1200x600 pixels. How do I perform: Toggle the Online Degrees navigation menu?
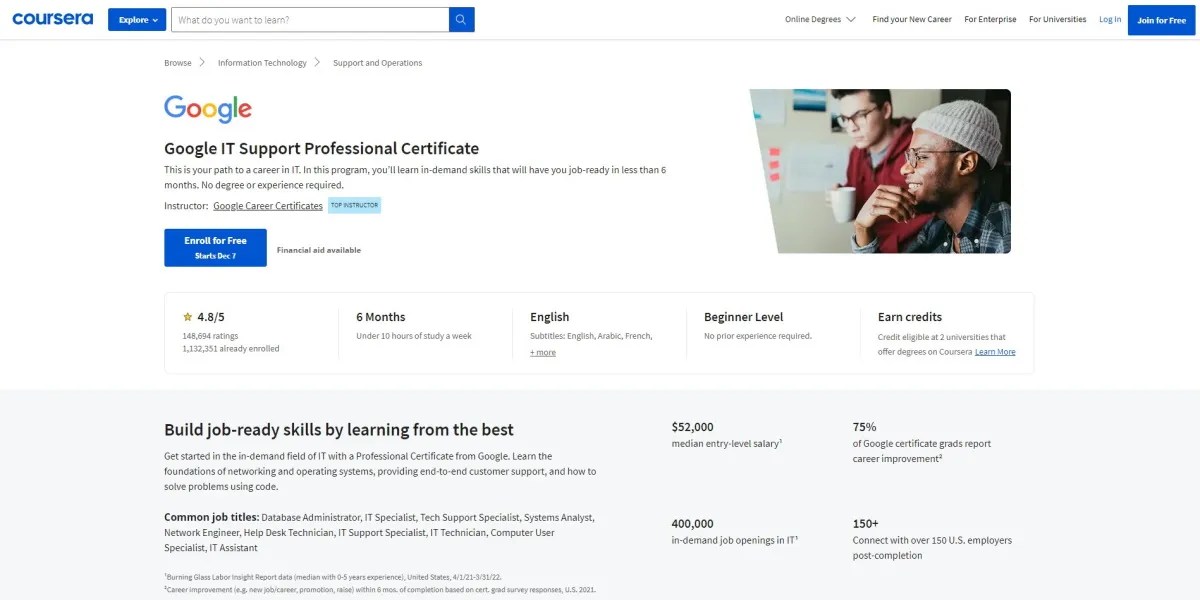coord(820,18)
